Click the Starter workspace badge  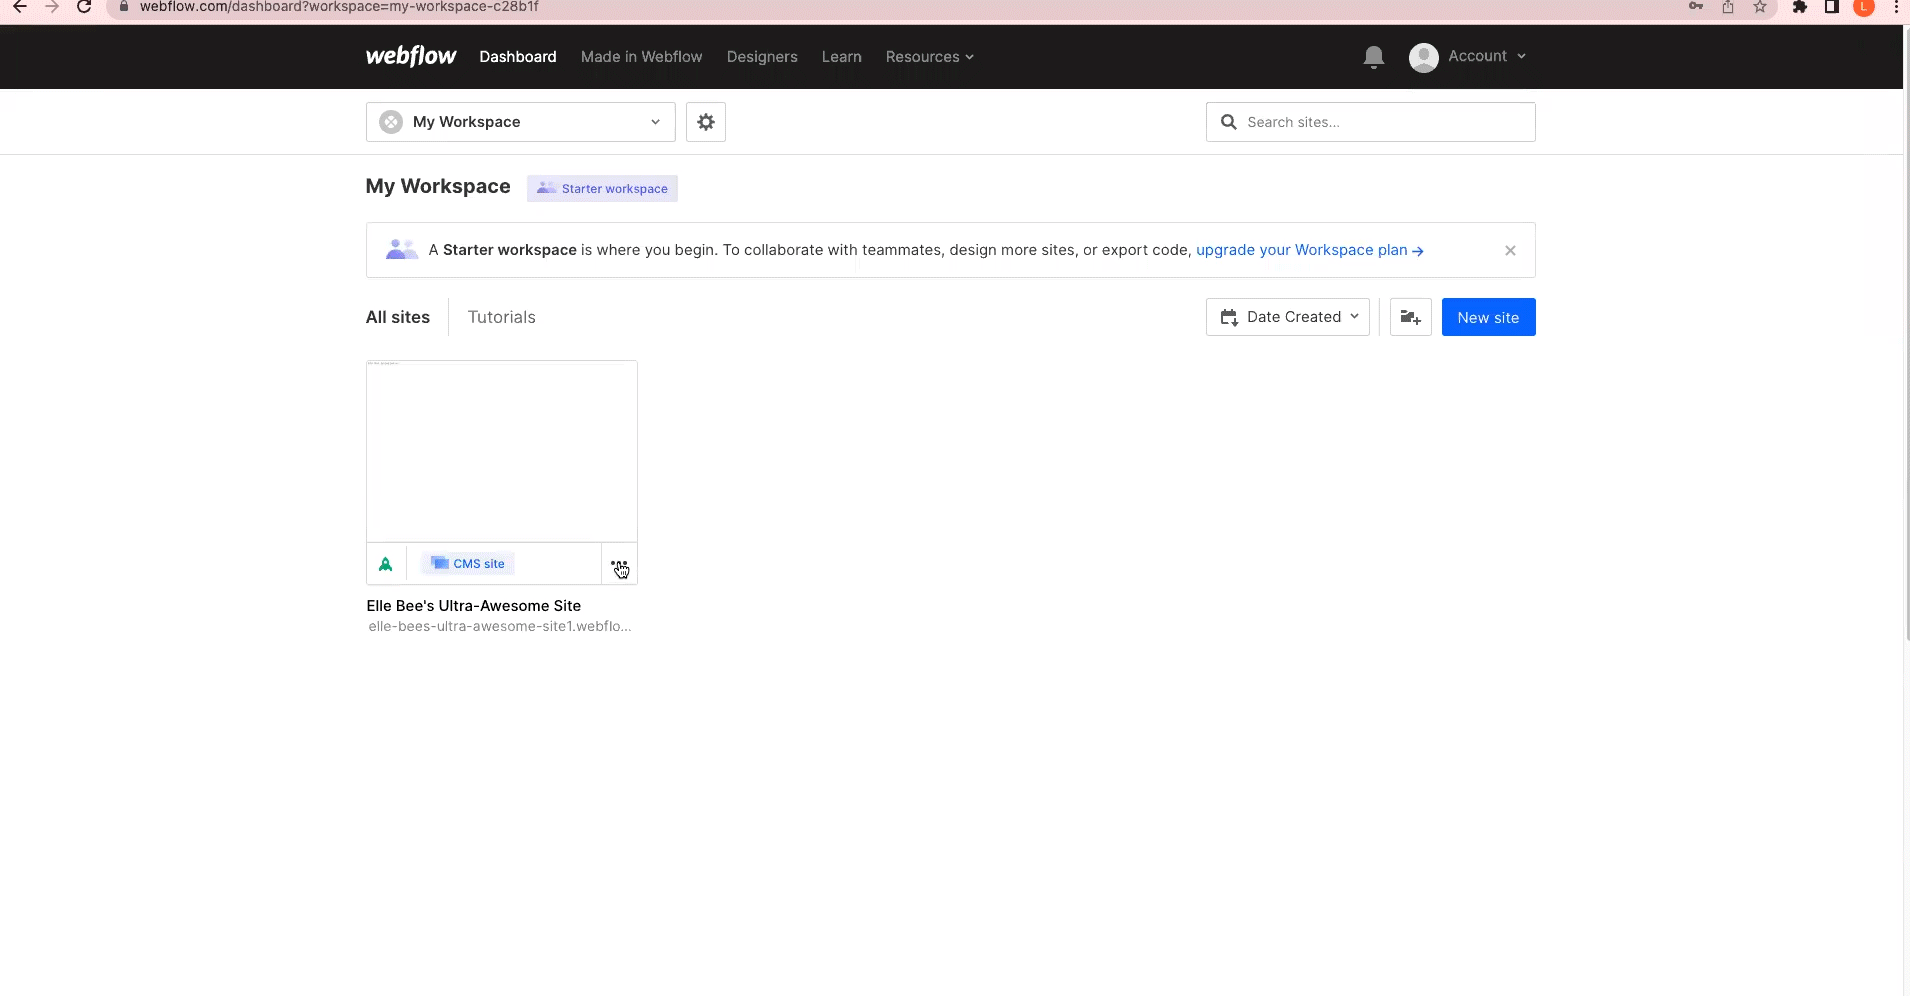pos(602,189)
